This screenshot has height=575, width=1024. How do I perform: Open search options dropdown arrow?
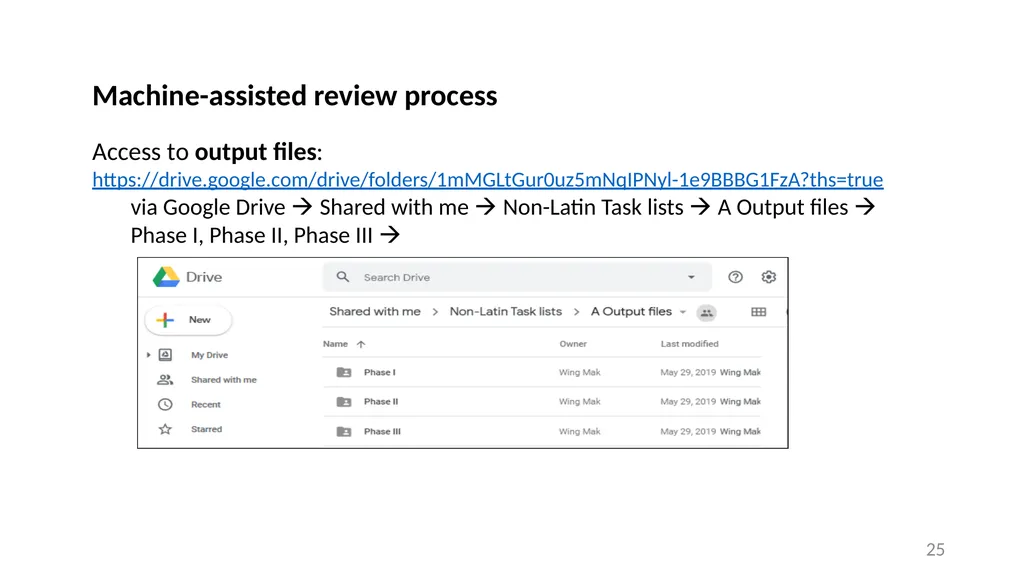pyautogui.click(x=691, y=277)
